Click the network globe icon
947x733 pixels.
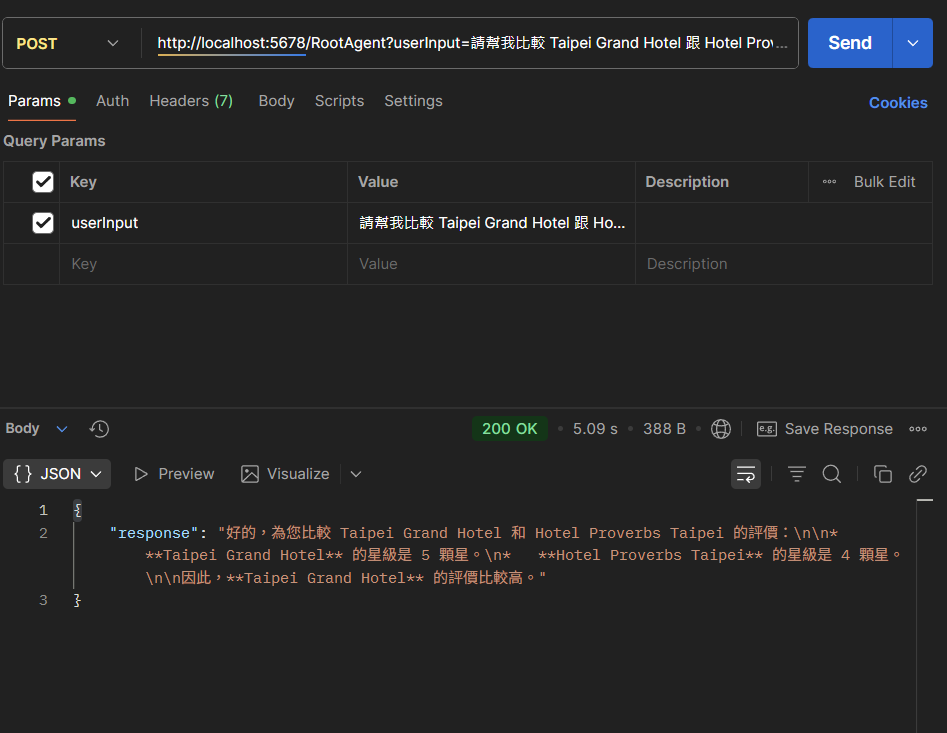[x=721, y=429]
